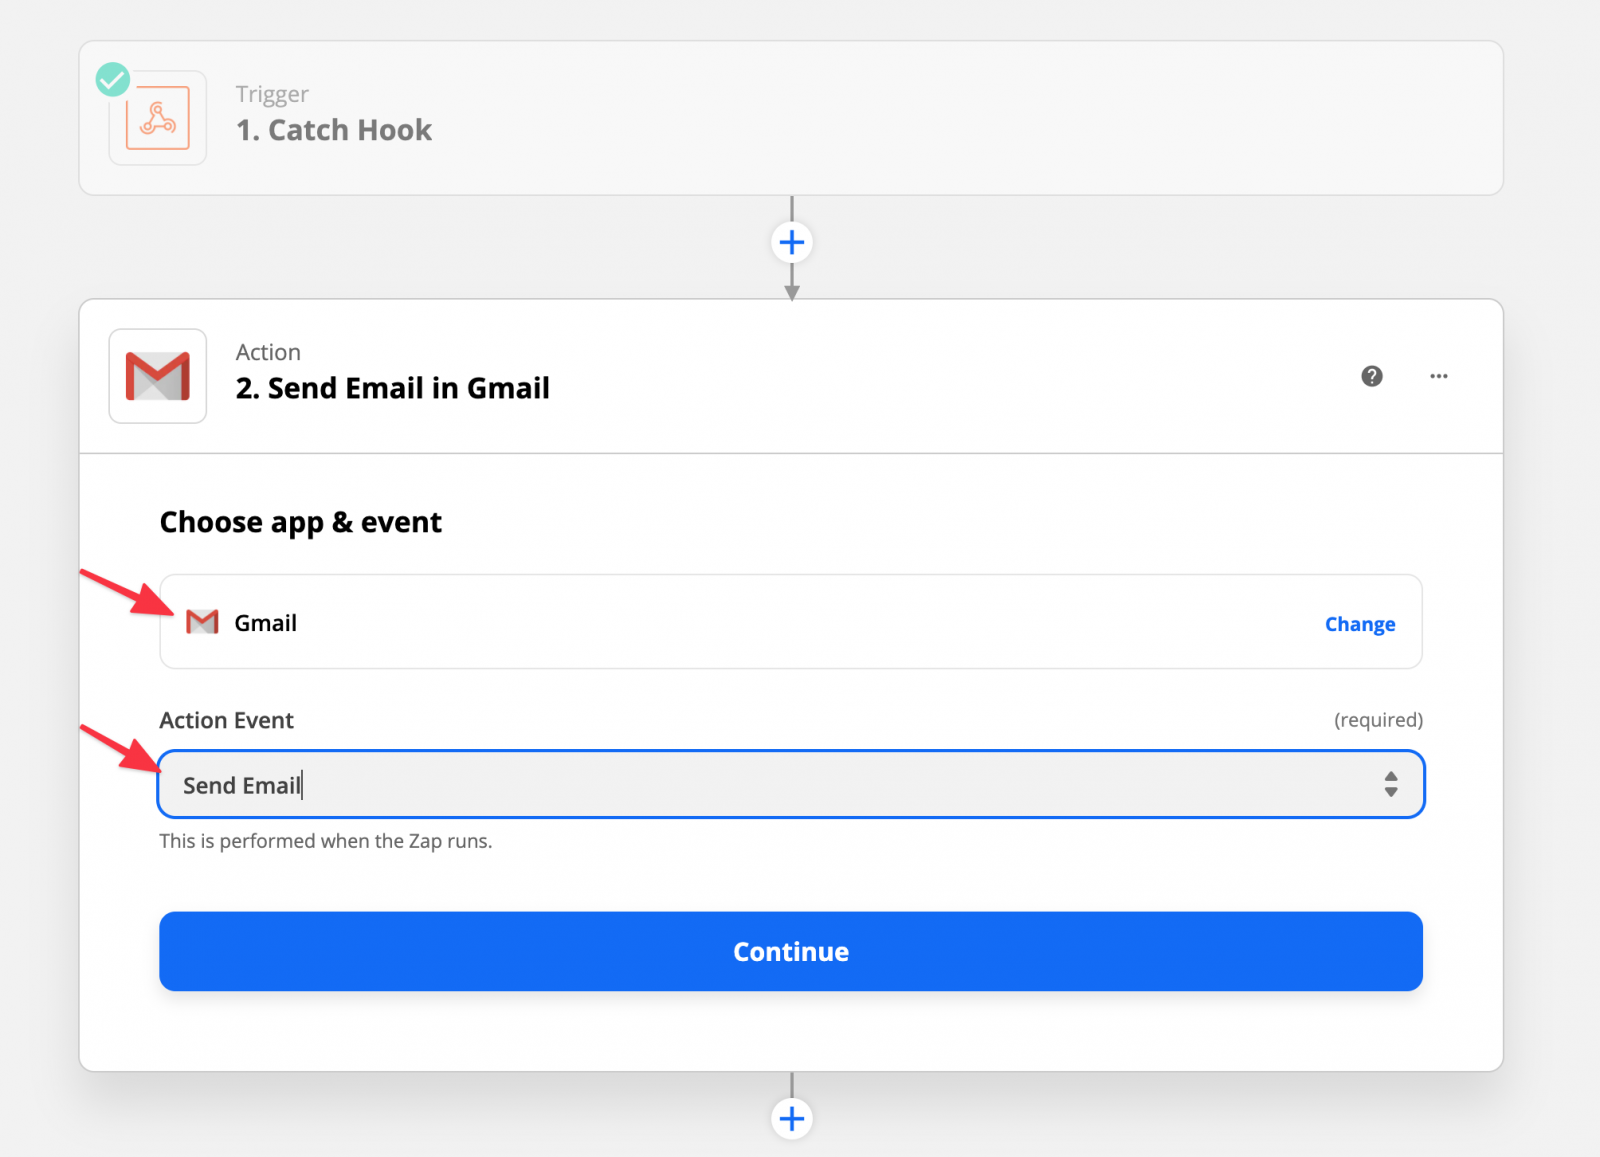Select the Gmail icon inside the app selector
1600x1157 pixels.
(x=201, y=622)
